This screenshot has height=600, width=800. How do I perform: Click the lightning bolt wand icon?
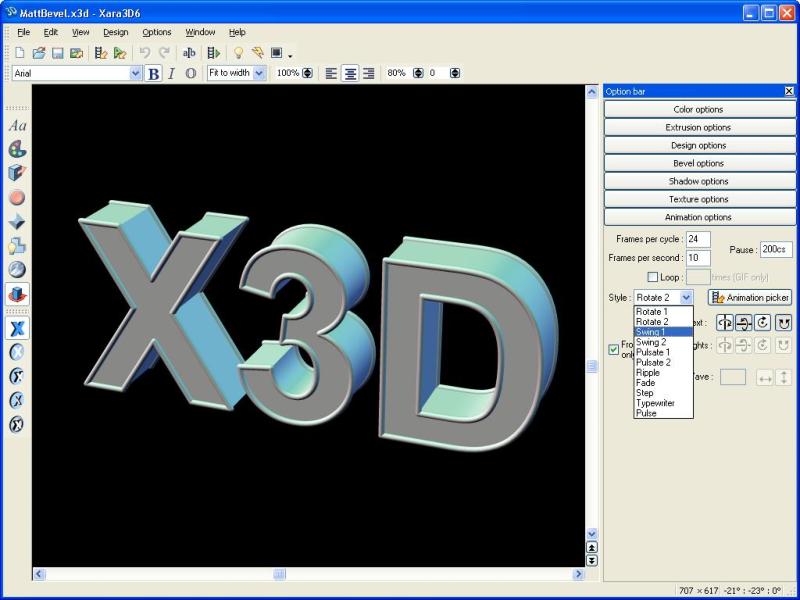point(258,53)
